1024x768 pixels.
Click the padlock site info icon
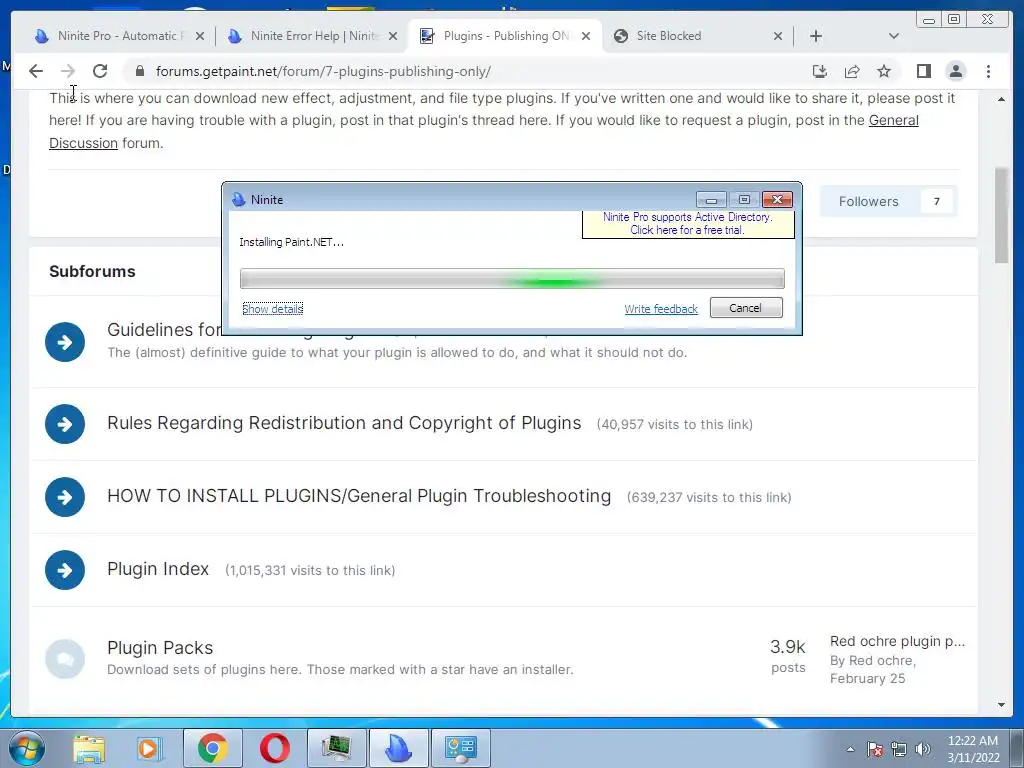tap(140, 71)
